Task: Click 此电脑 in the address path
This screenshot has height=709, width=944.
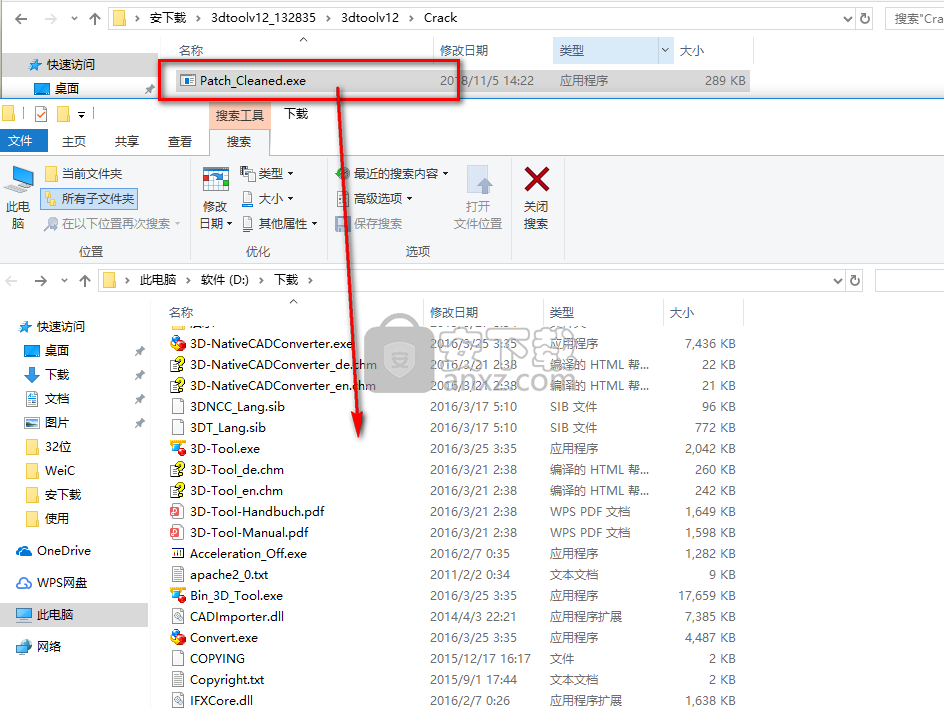Action: pyautogui.click(x=158, y=280)
